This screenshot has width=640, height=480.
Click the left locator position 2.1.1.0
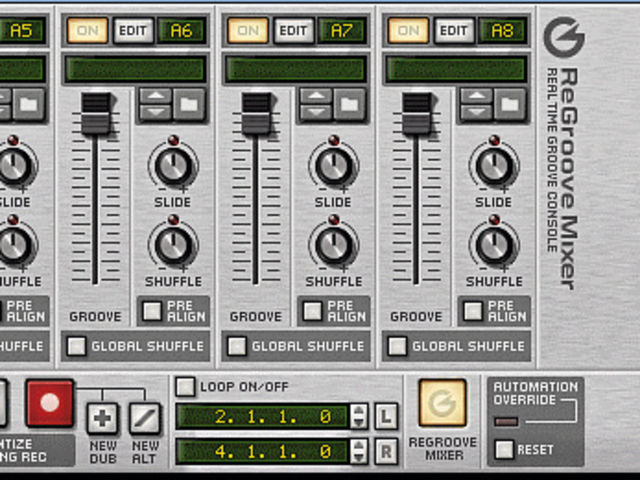point(263,417)
